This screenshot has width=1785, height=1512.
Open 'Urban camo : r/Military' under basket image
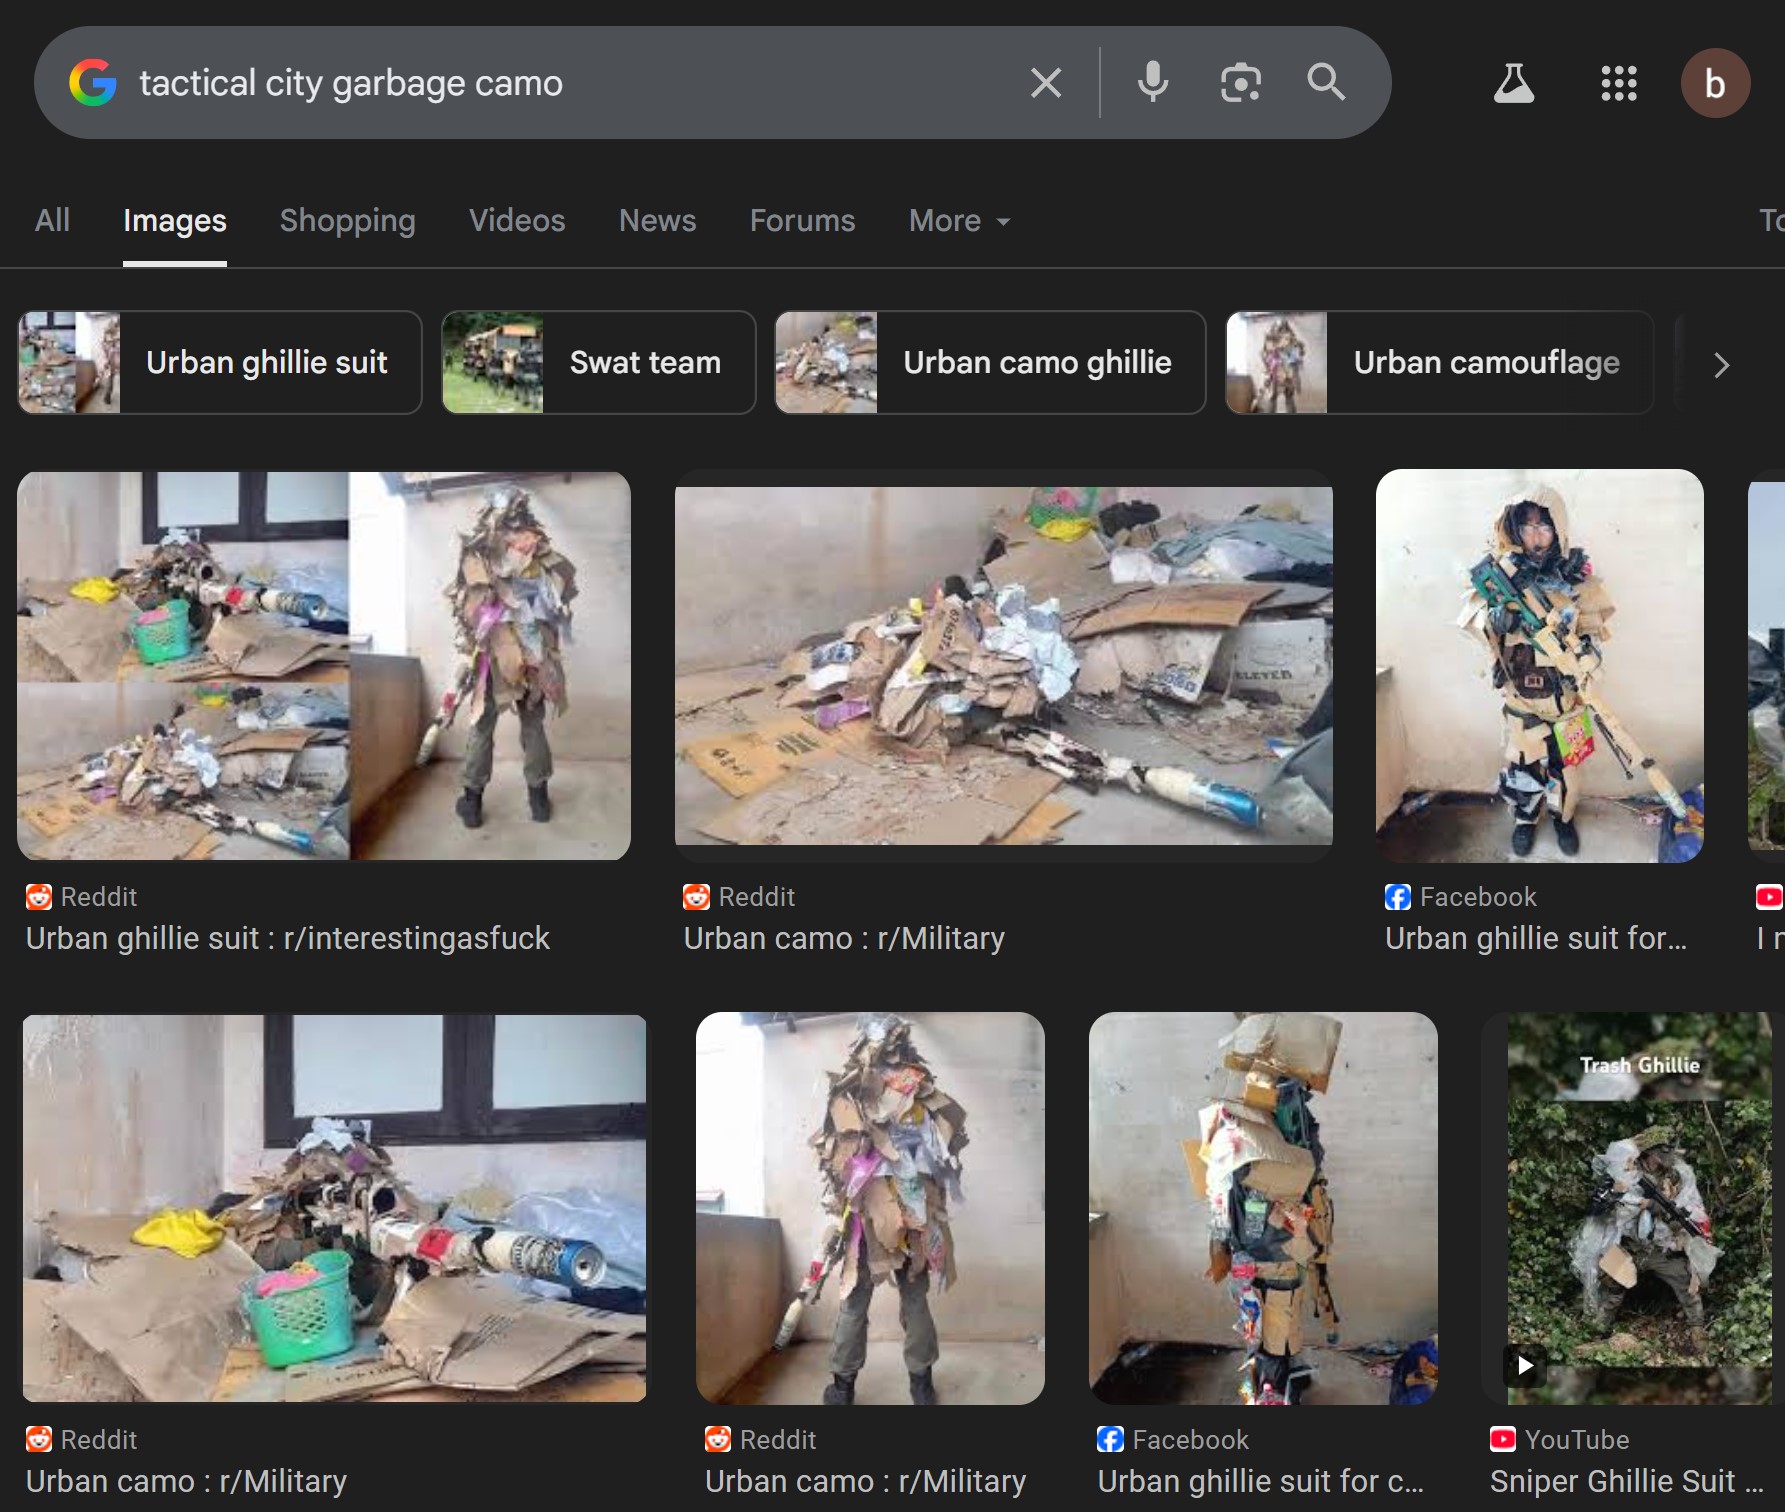(186, 1481)
